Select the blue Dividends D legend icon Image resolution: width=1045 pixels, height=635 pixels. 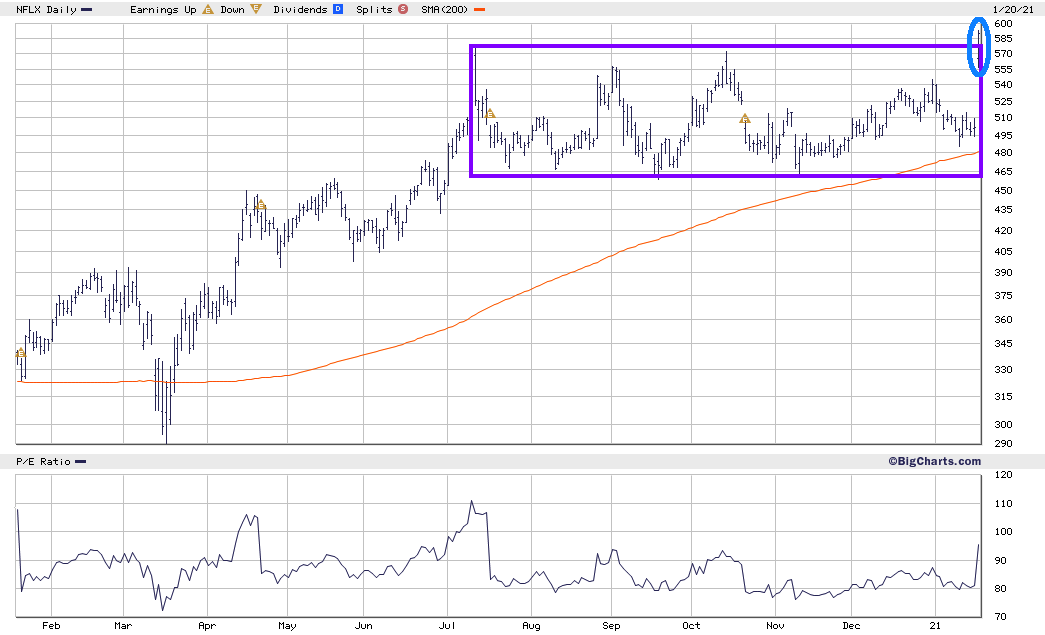coord(338,9)
